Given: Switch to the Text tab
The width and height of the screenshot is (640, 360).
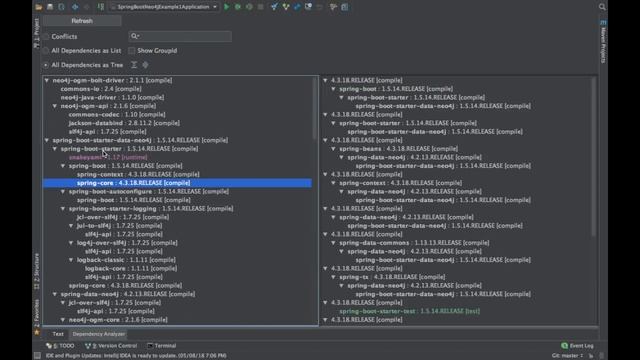Looking at the screenshot, I should 58,334.
